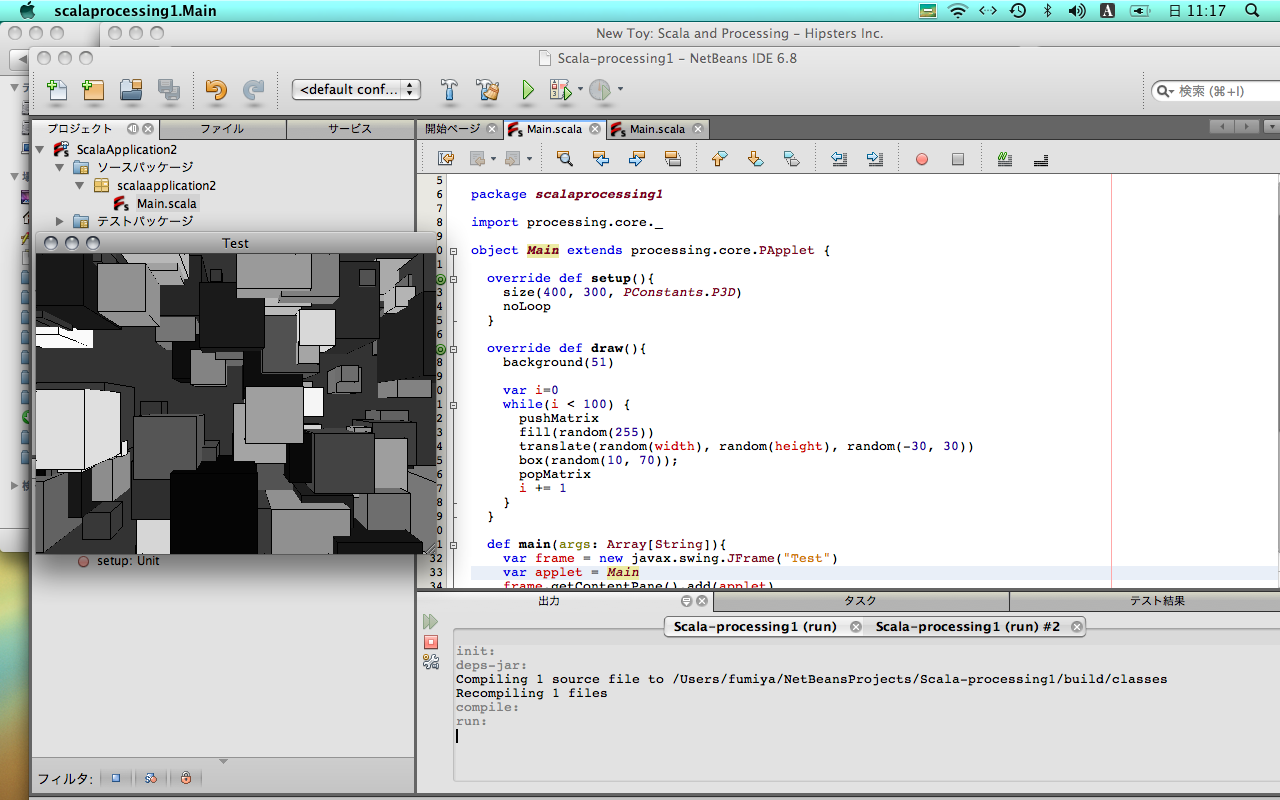Toggle the first filter button in navigator
The width and height of the screenshot is (1280, 800).
click(116, 778)
